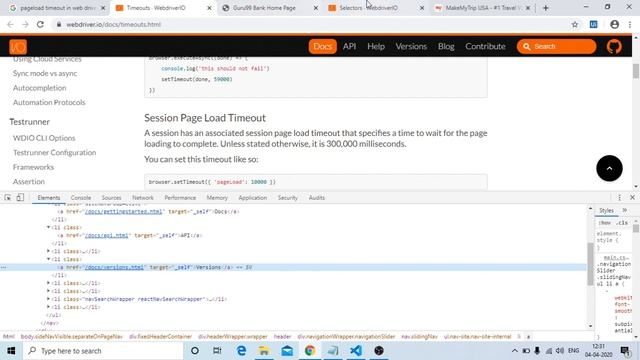Open the GitHub icon link
Image resolution: width=640 pixels, height=360 pixels.
pos(614,47)
